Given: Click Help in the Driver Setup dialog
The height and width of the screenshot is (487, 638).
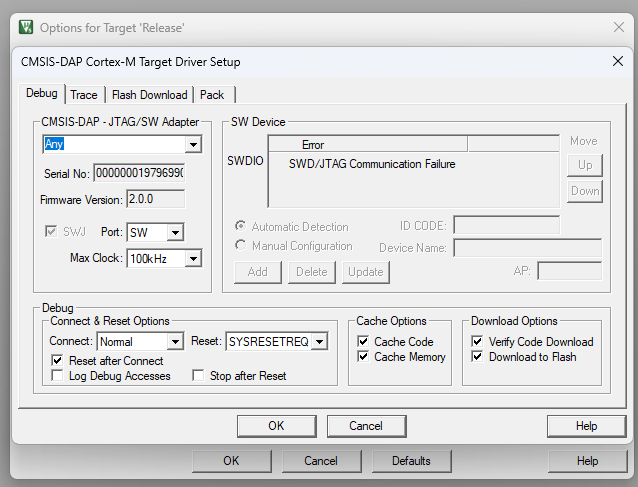Looking at the screenshot, I should pos(586,426).
